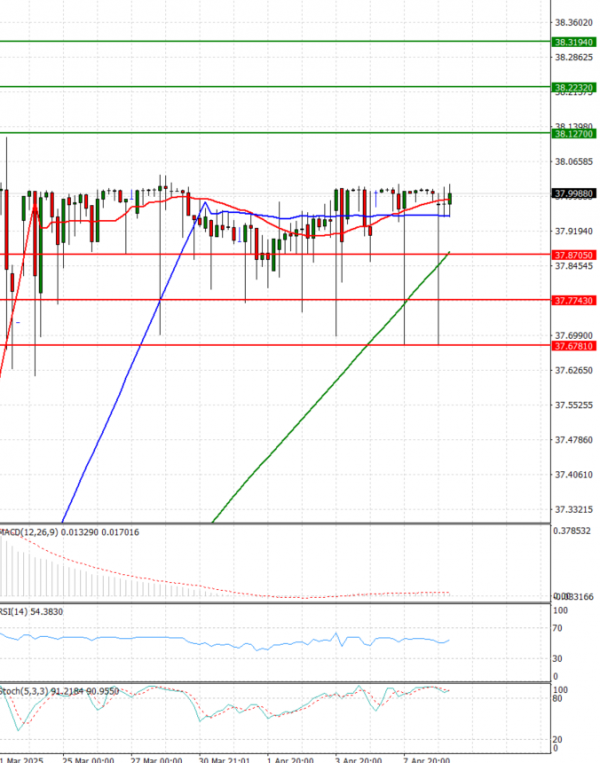
Task: Click the 38.12700 green resistance label
Action: pyautogui.click(x=574, y=134)
